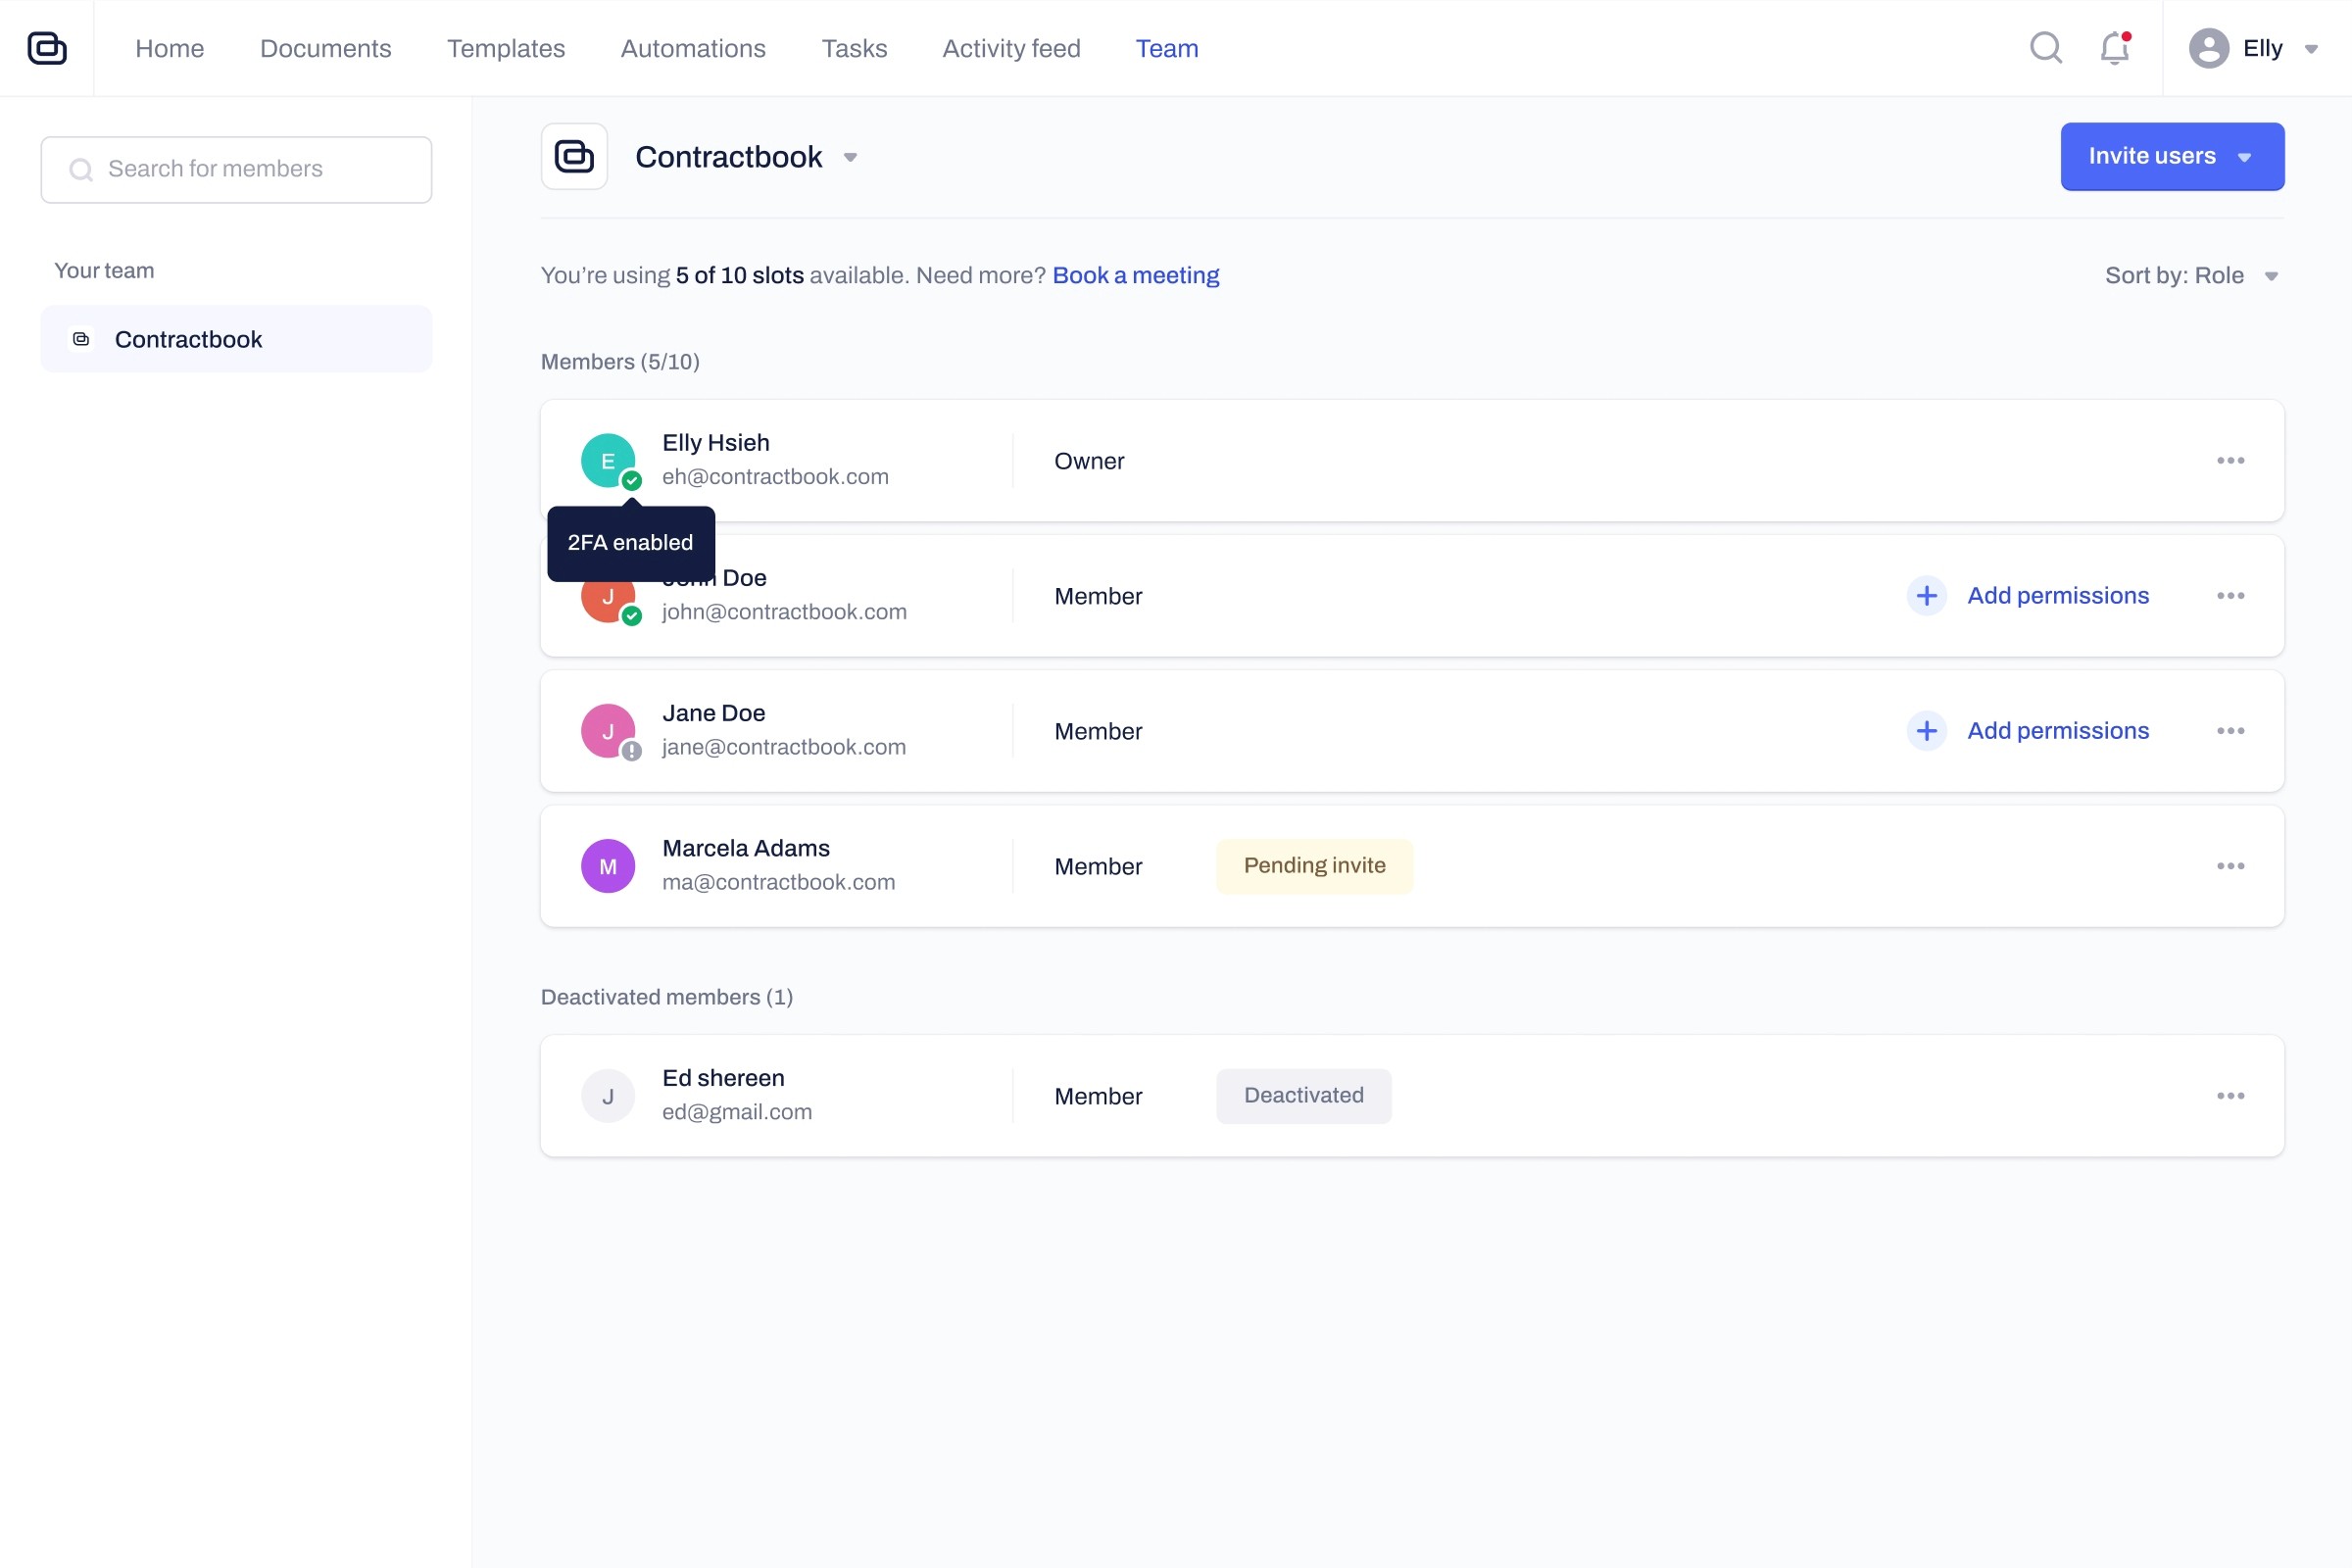Select Contractbook team in sidebar
The image size is (2352, 1568).
click(x=236, y=339)
